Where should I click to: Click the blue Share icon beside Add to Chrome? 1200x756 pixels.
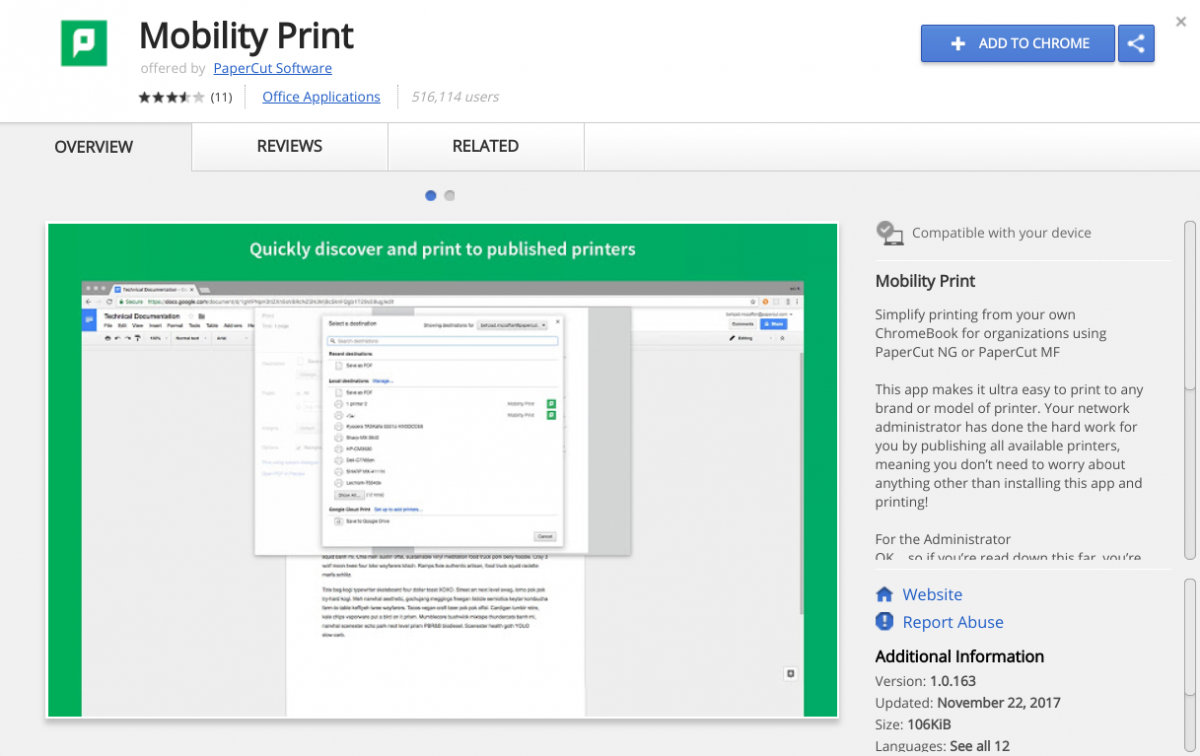tap(1137, 43)
